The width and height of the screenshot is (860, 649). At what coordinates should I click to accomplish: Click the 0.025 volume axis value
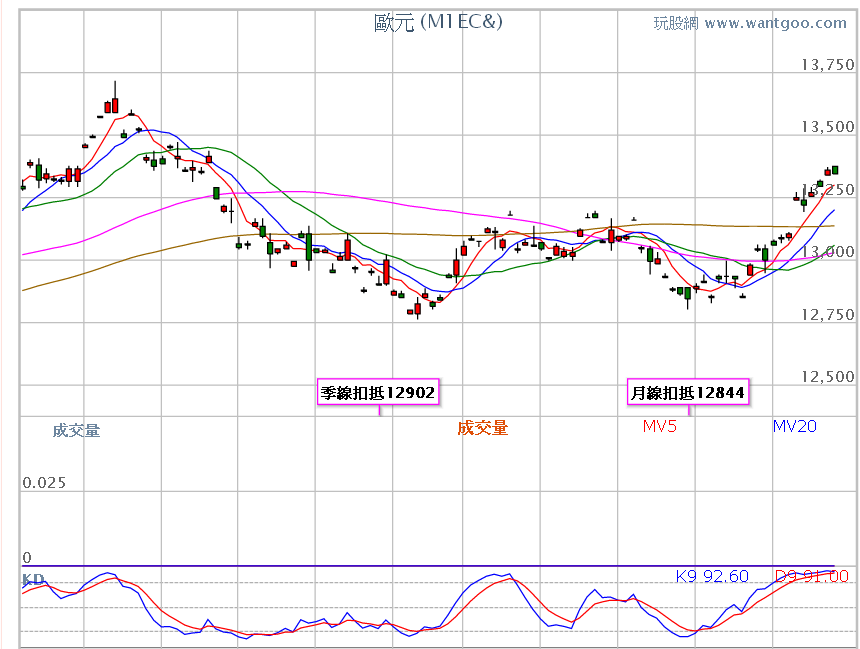click(44, 483)
